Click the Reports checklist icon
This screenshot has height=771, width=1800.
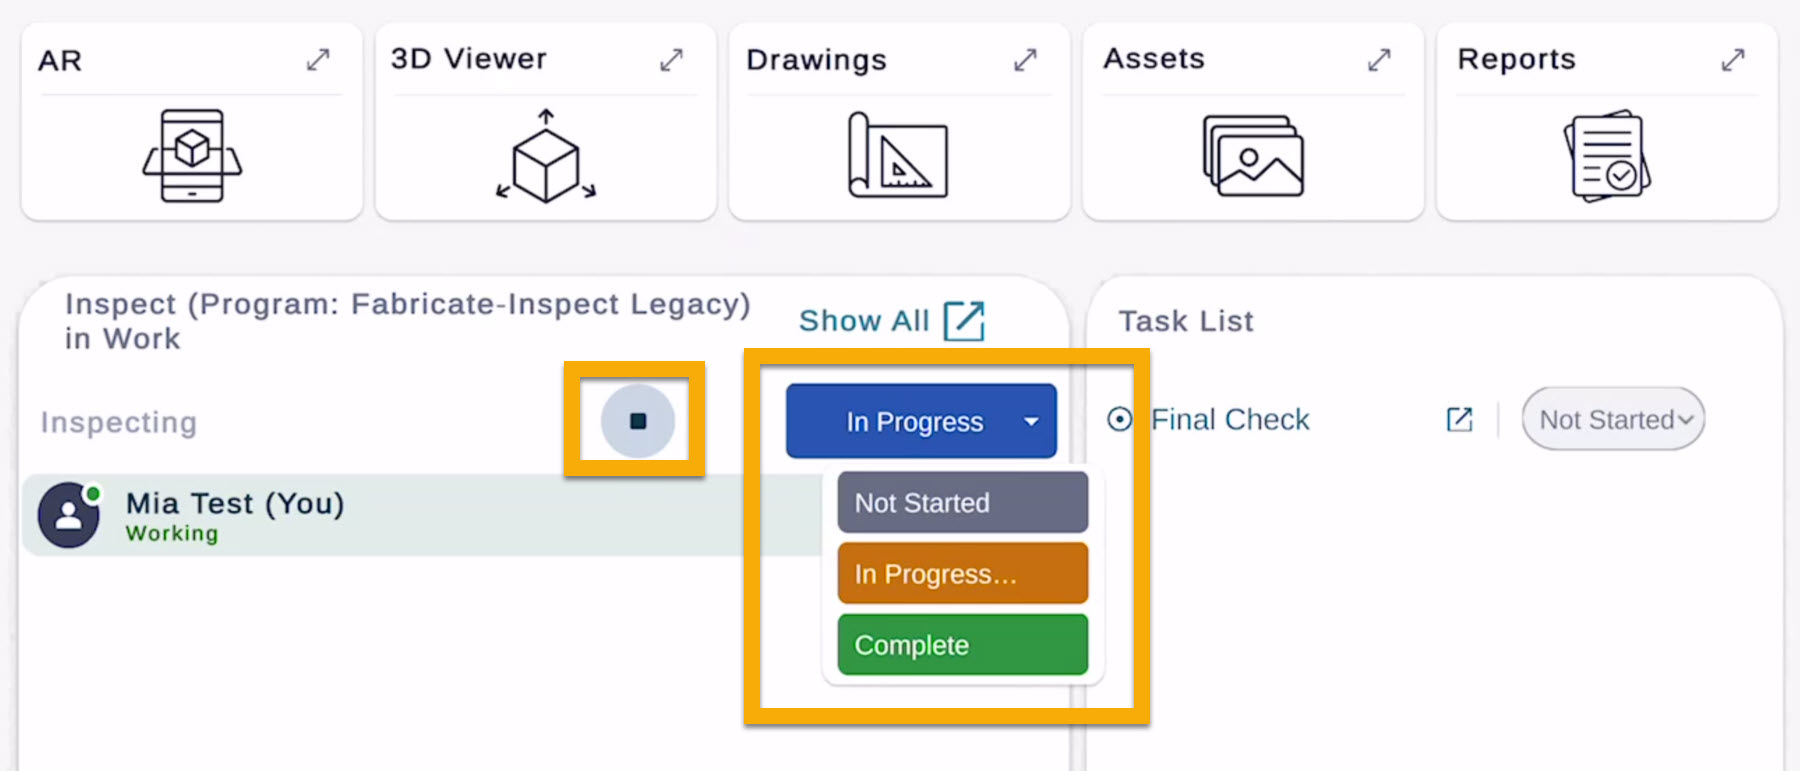pyautogui.click(x=1607, y=157)
